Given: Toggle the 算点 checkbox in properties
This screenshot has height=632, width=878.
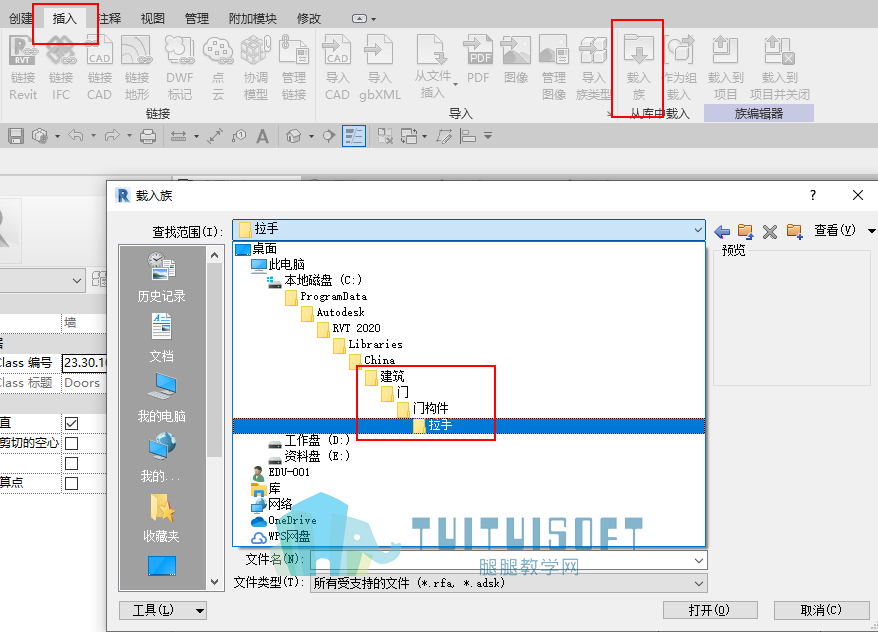Looking at the screenshot, I should [x=71, y=483].
